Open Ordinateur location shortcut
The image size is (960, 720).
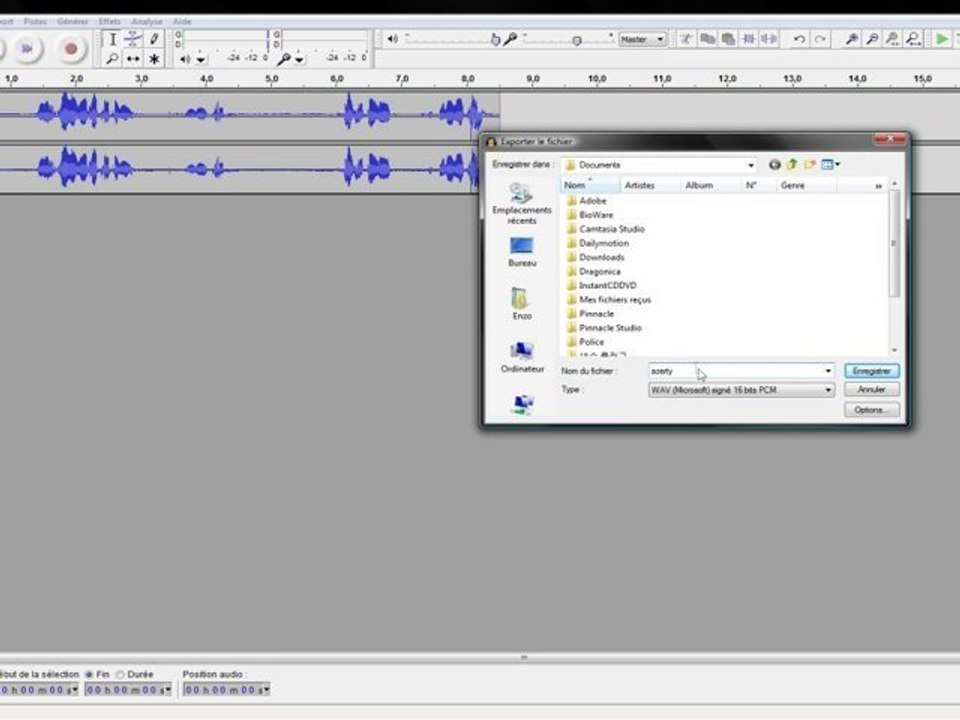tap(522, 357)
